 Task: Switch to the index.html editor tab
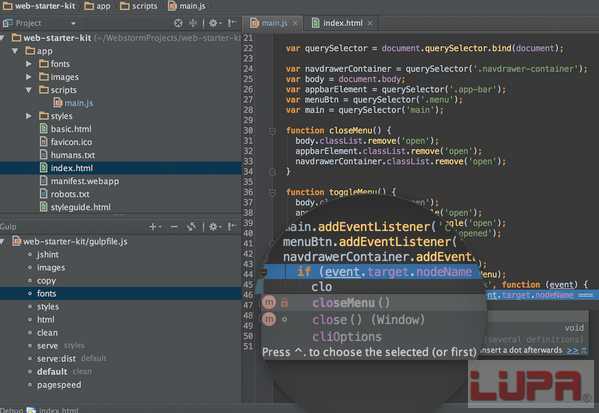click(x=343, y=23)
